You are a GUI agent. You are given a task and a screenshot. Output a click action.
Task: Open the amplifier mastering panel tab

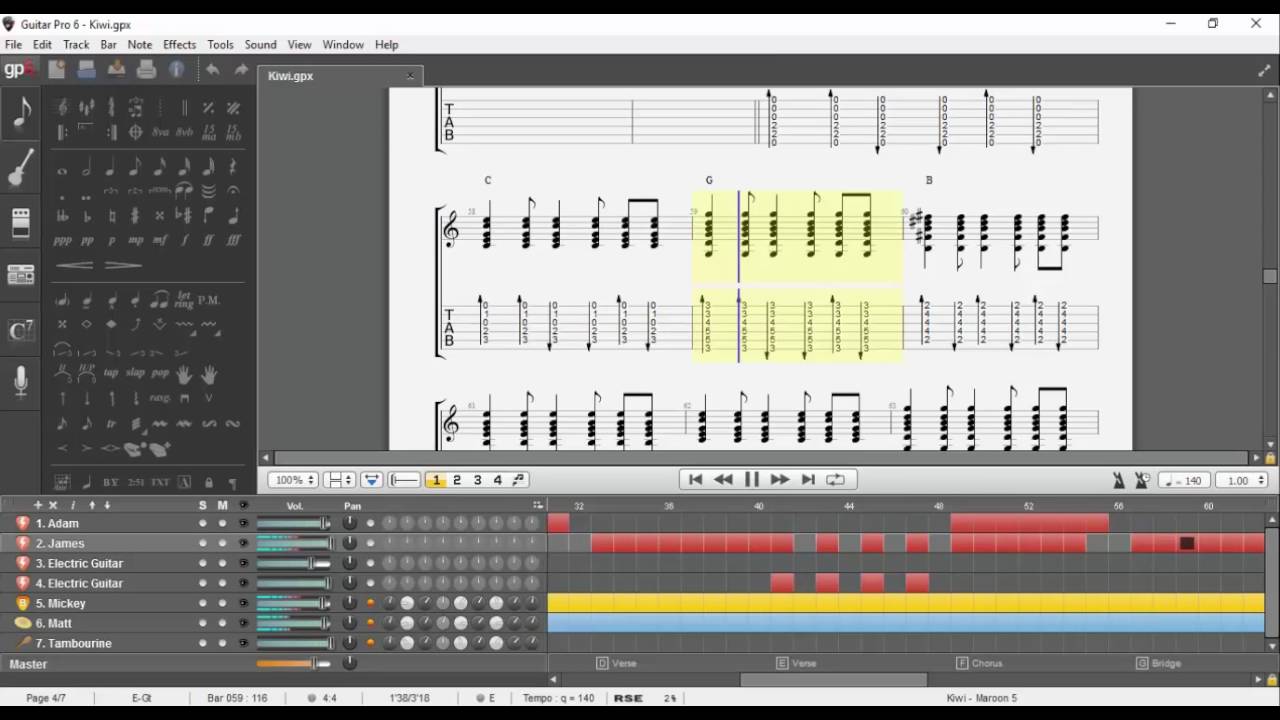[21, 274]
